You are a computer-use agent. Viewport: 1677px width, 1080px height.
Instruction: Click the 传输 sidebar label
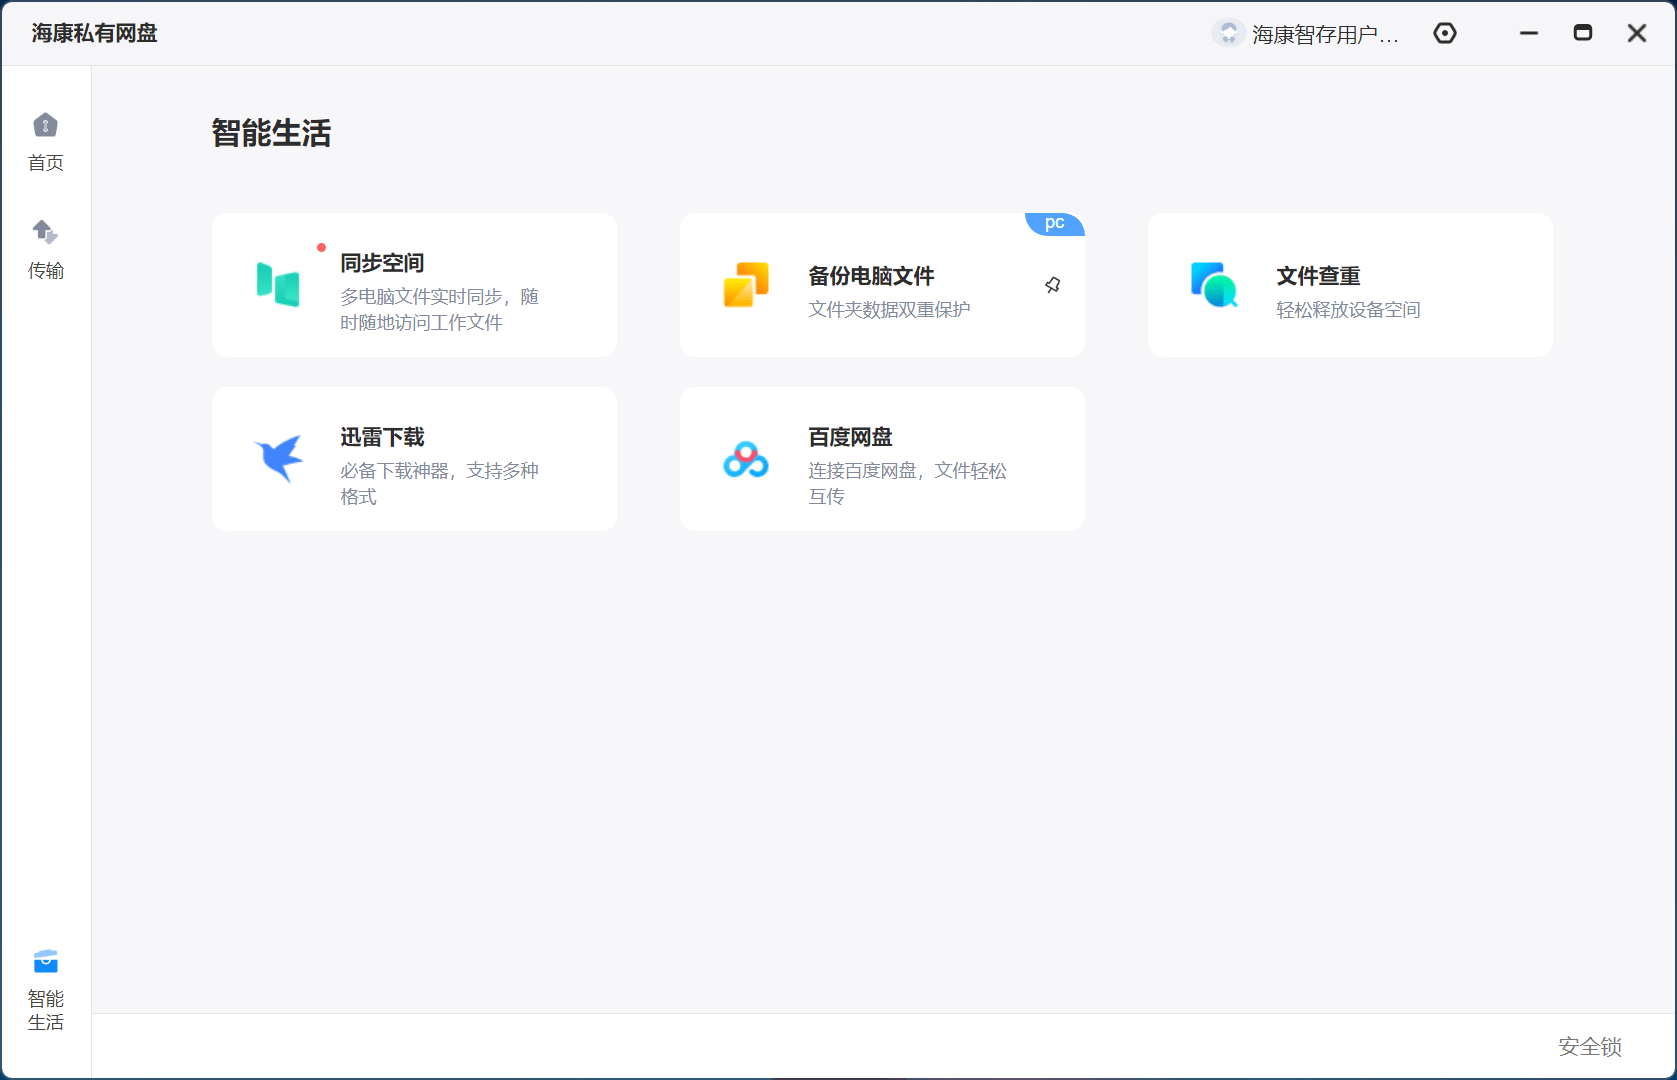pyautogui.click(x=46, y=271)
